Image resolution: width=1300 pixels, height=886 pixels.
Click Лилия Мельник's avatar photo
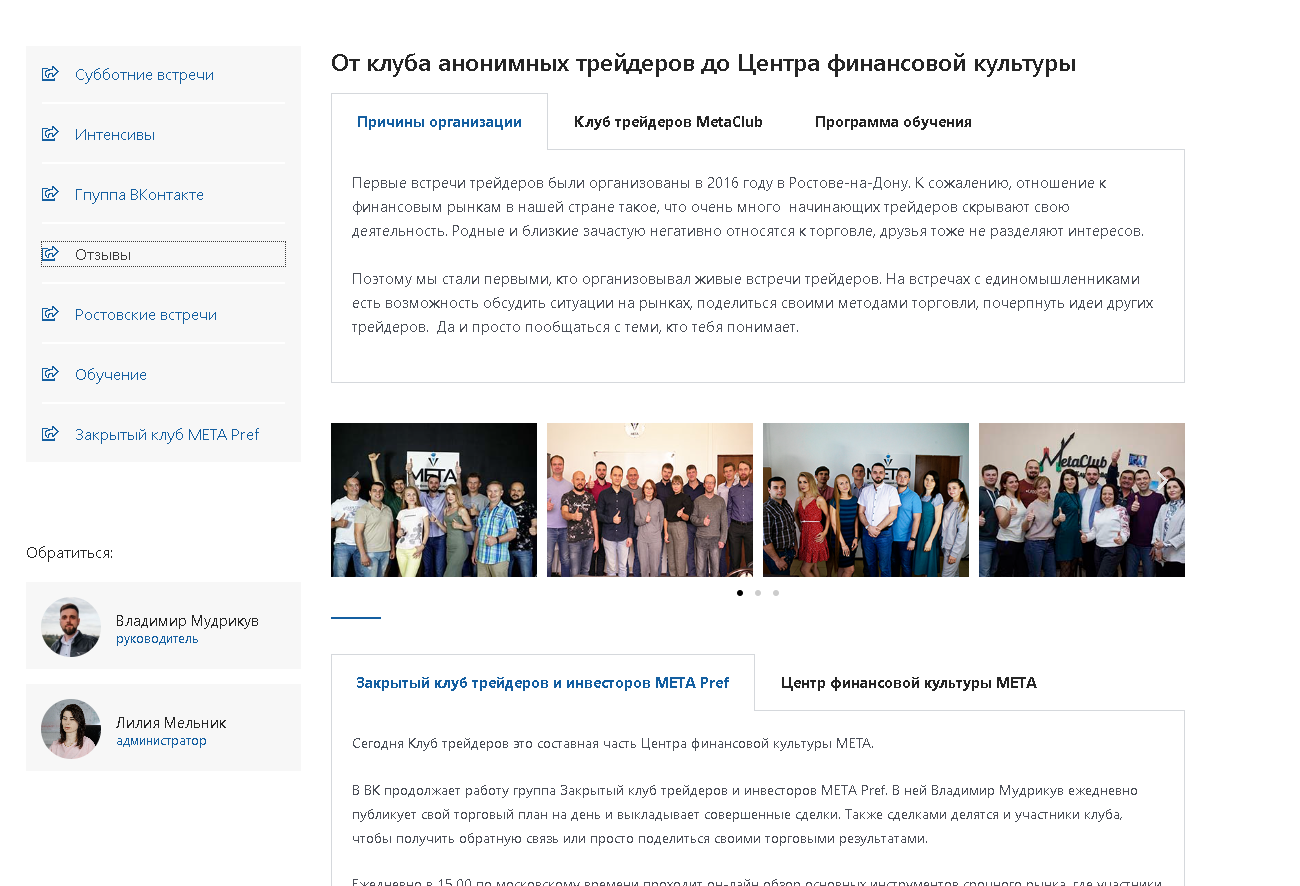click(x=71, y=729)
